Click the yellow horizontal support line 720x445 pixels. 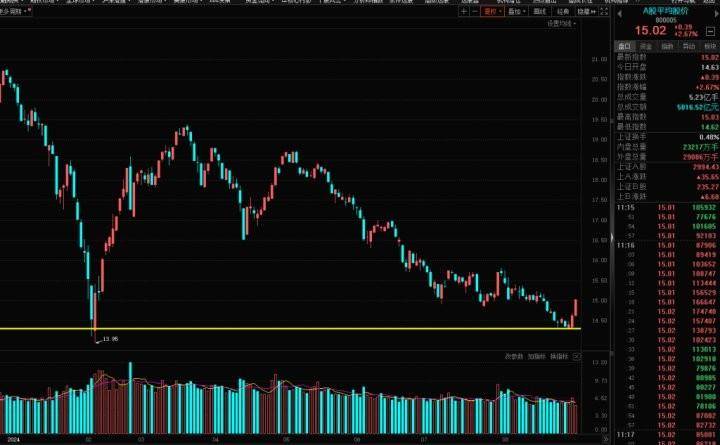(x=290, y=328)
